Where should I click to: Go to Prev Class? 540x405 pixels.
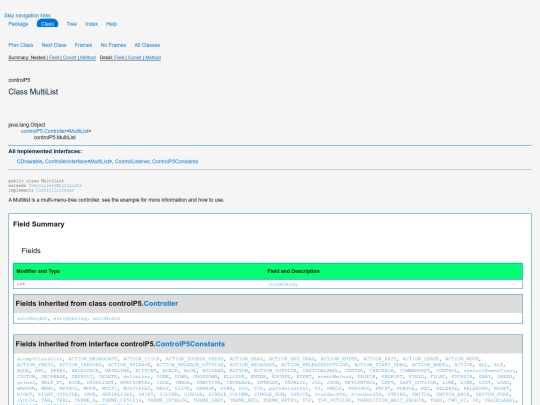coord(21,45)
